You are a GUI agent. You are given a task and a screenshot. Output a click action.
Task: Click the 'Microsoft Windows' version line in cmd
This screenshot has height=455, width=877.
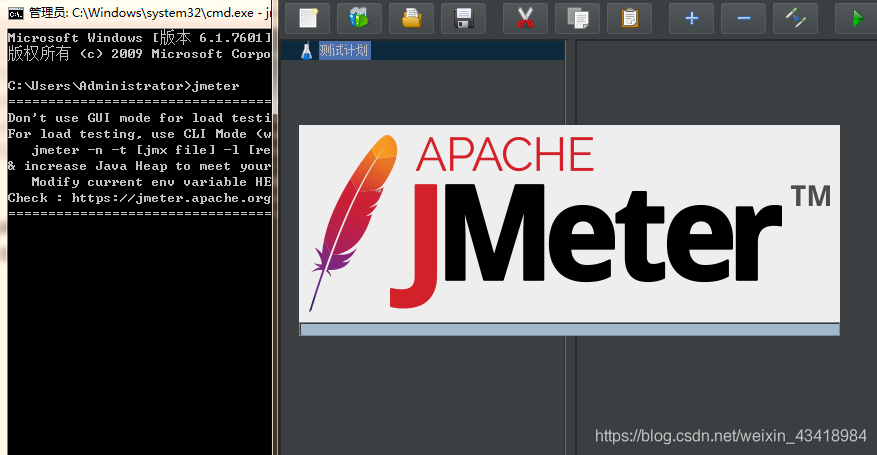139,38
